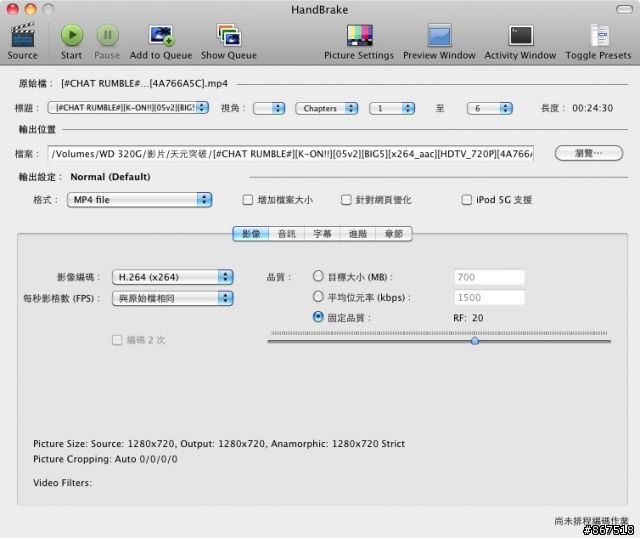Screen dimensions: 640x538
Task: Open the Preview Window
Action: 439,36
